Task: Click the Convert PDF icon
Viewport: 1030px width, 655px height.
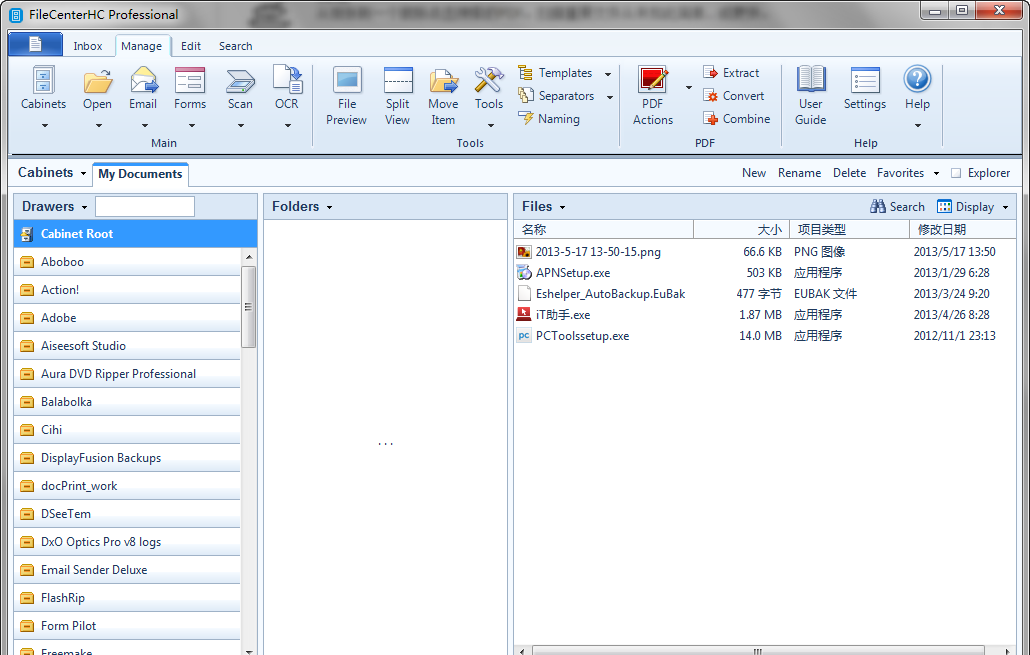Action: 710,95
